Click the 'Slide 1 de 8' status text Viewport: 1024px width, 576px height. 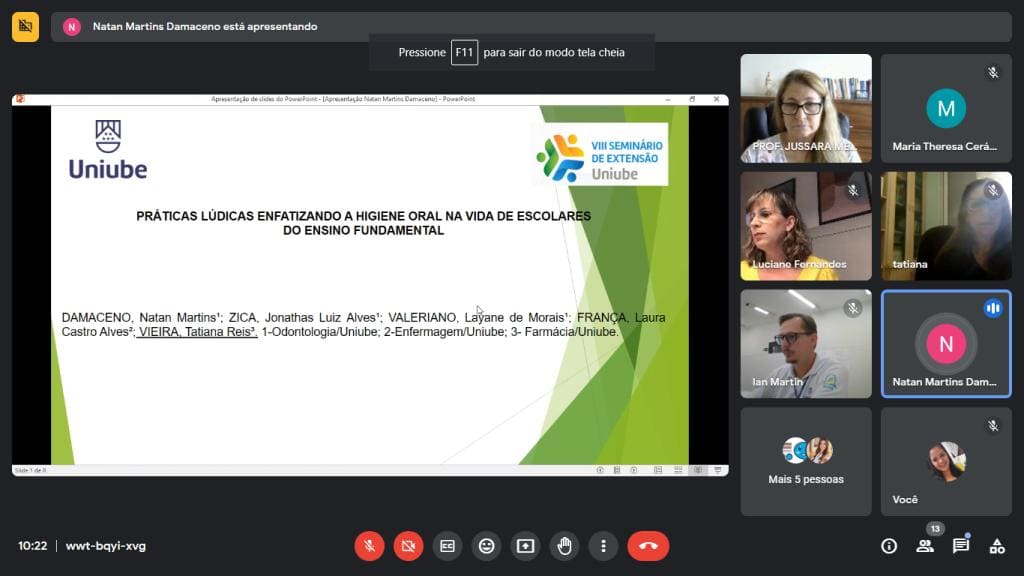pyautogui.click(x=30, y=470)
